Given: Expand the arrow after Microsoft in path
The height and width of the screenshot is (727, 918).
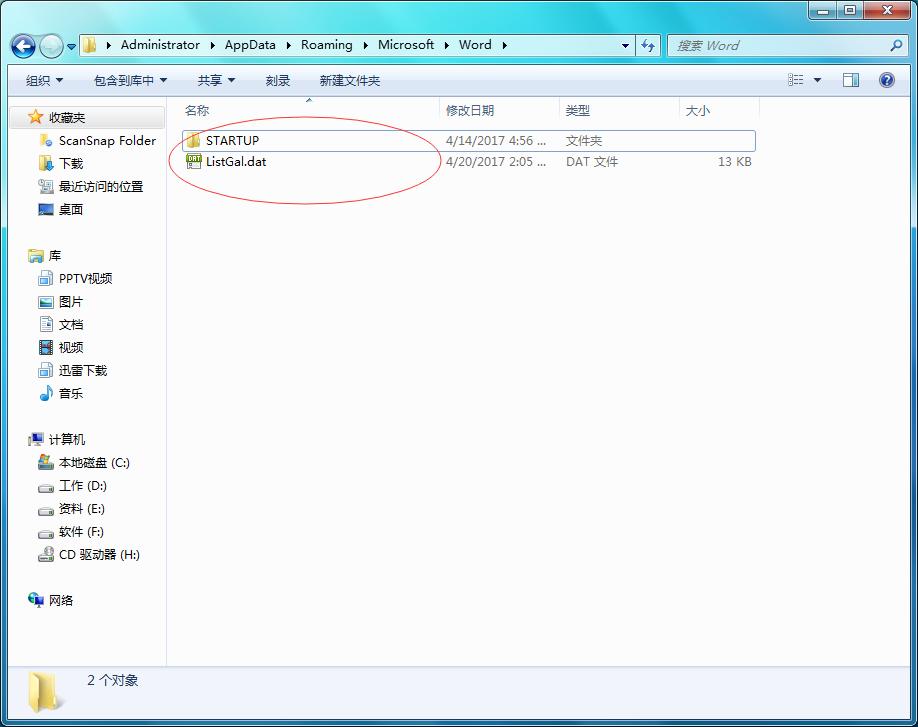Looking at the screenshot, I should pyautogui.click(x=447, y=46).
